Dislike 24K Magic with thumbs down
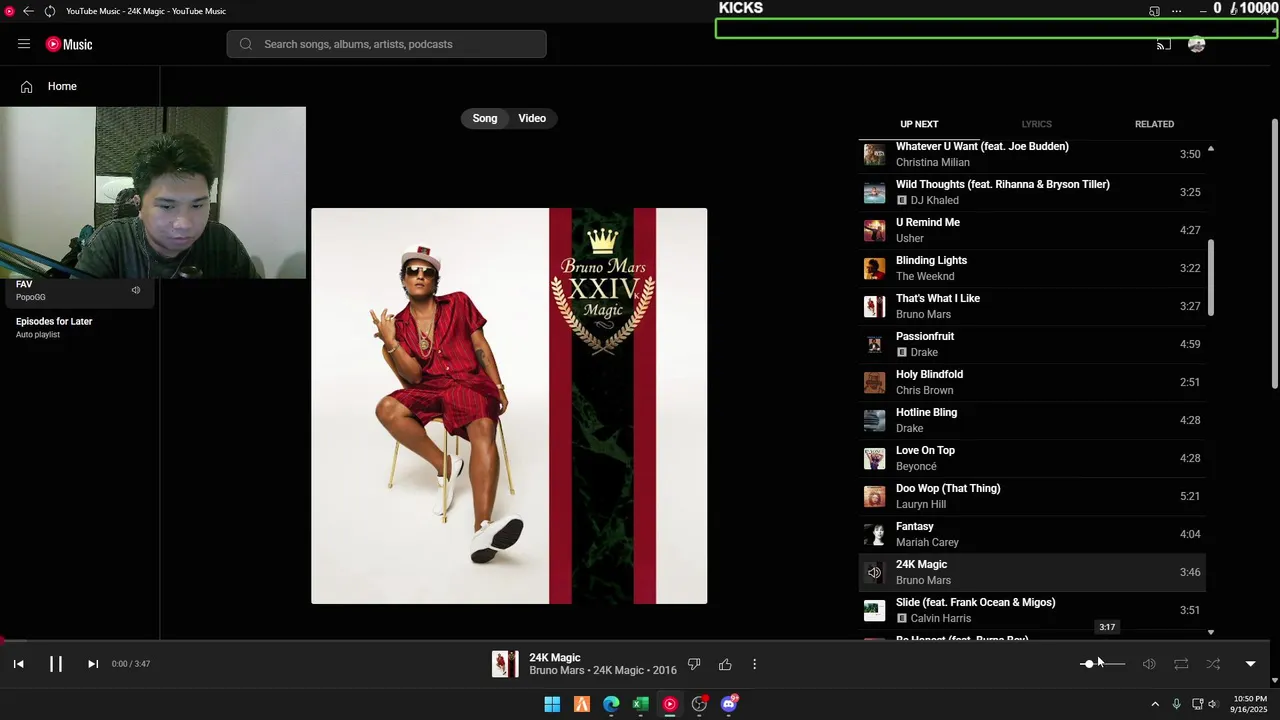Screen dimensions: 1280x720 pyautogui.click(x=694, y=664)
